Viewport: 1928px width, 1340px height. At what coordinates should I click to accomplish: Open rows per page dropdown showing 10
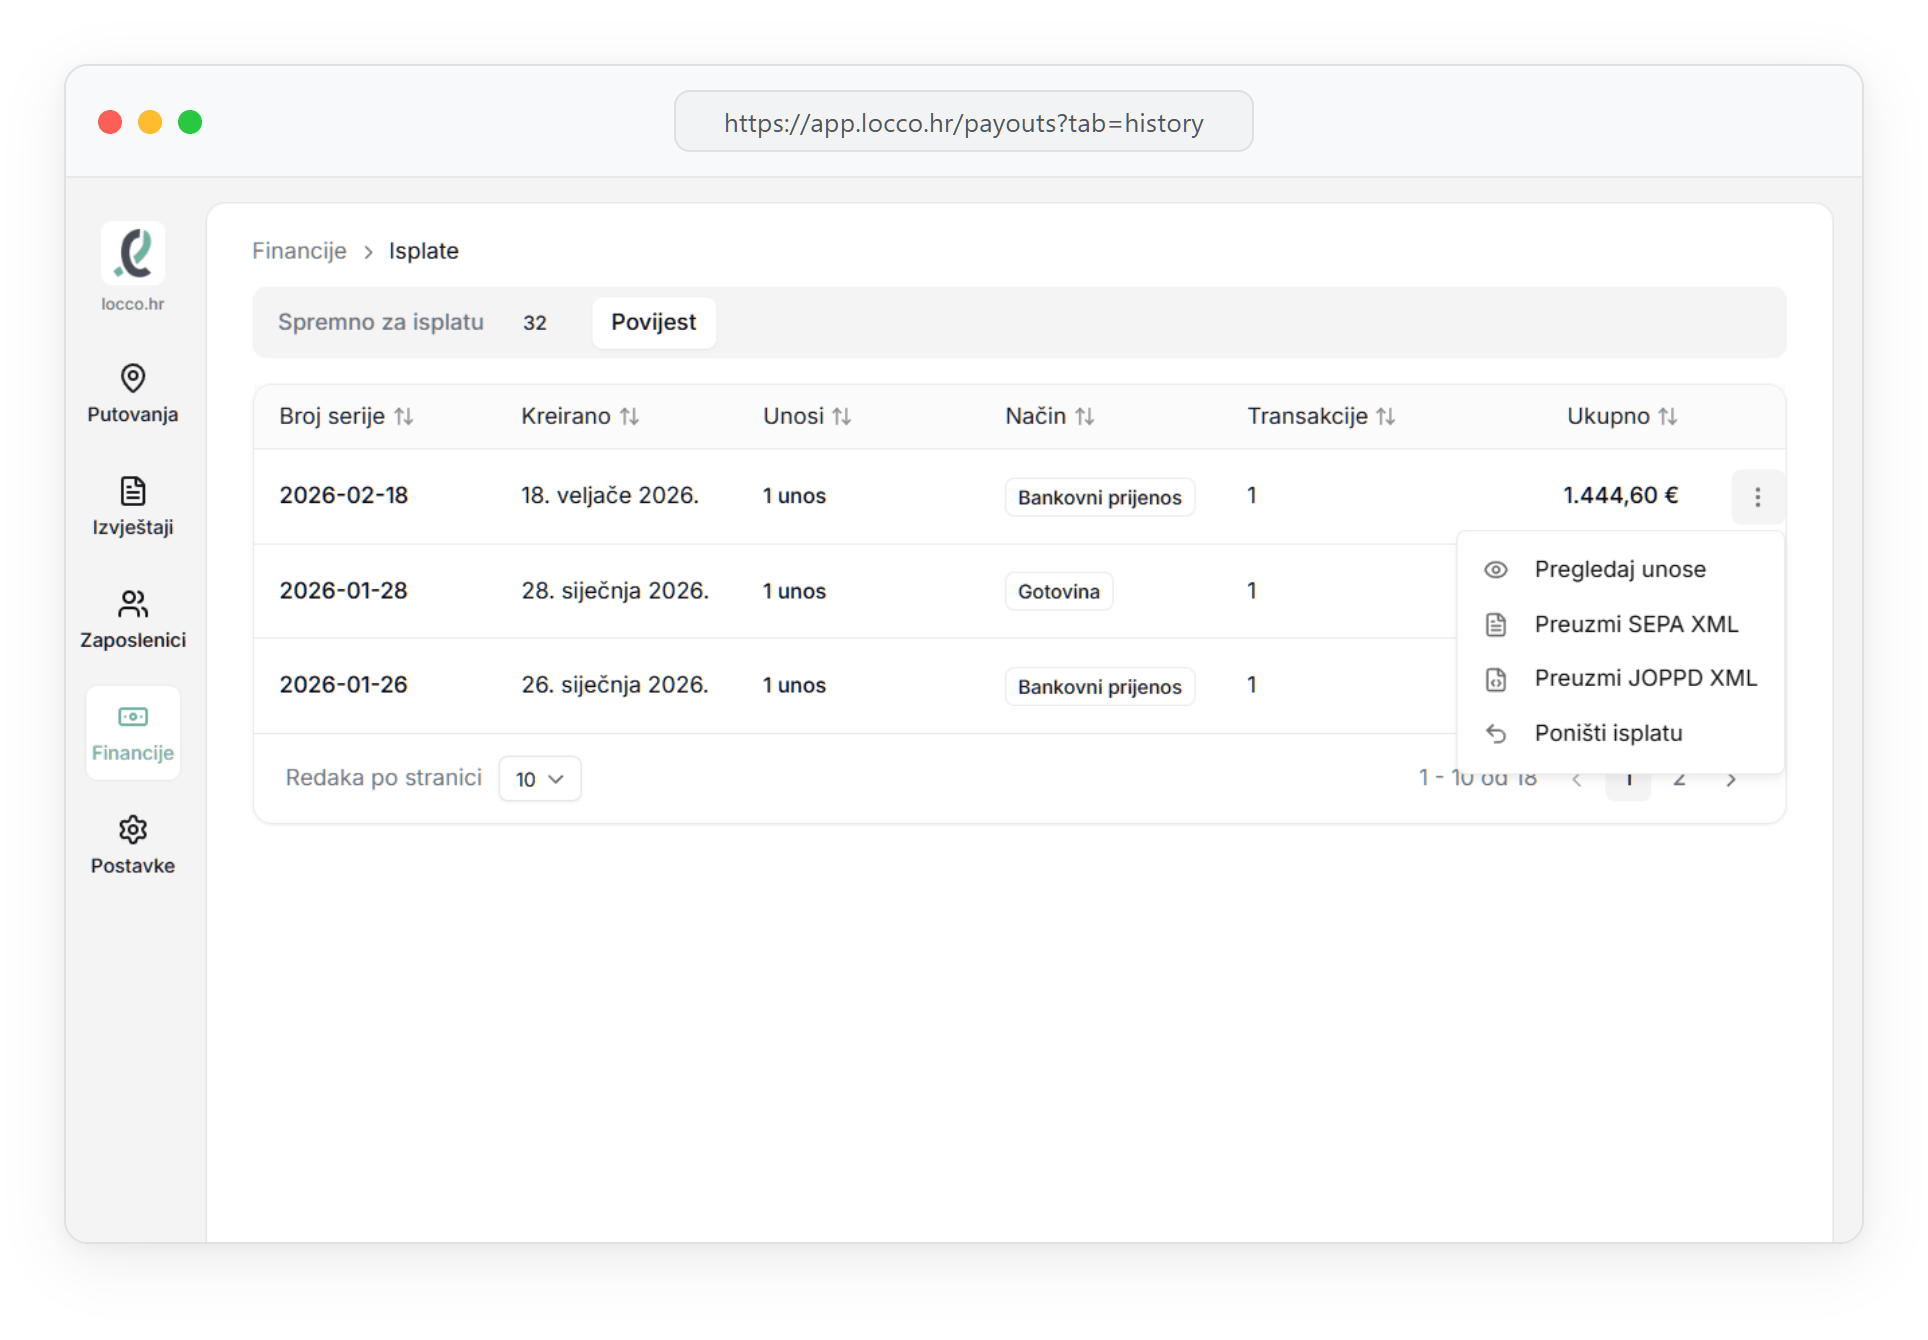540,779
